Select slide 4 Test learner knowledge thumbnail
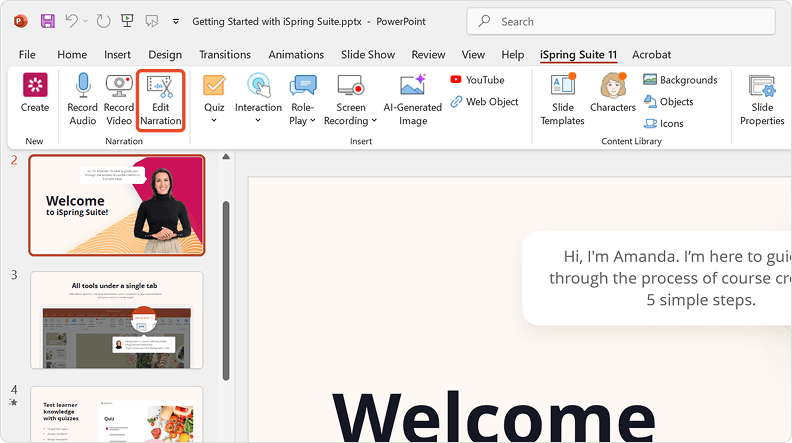The height and width of the screenshot is (443, 792). [117, 414]
